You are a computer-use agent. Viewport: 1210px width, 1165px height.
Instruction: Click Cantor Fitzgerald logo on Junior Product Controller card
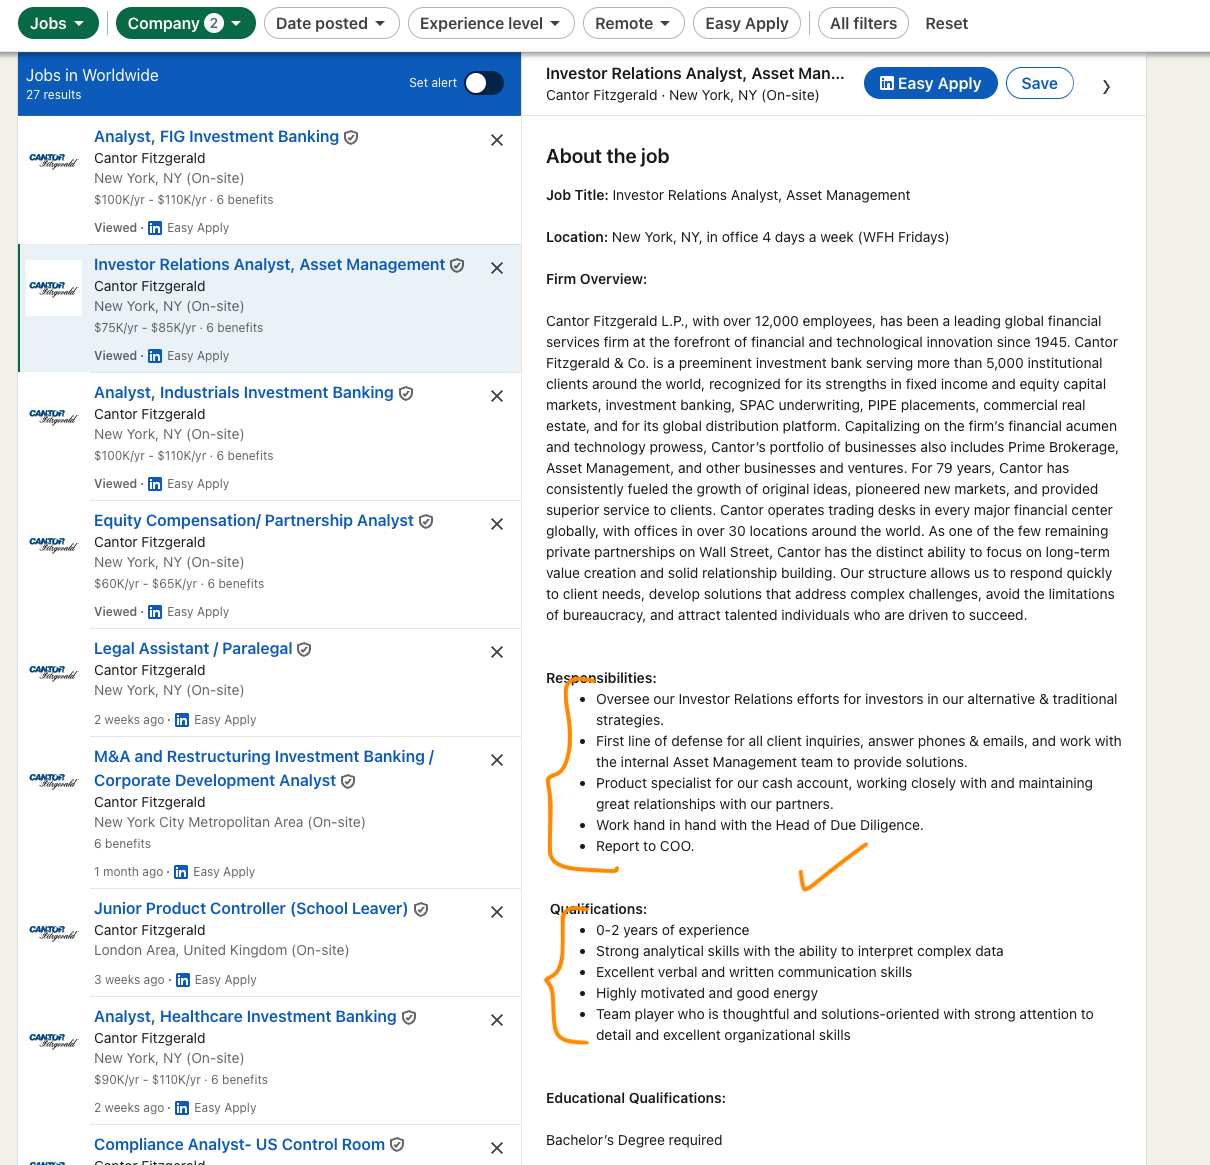point(54,932)
